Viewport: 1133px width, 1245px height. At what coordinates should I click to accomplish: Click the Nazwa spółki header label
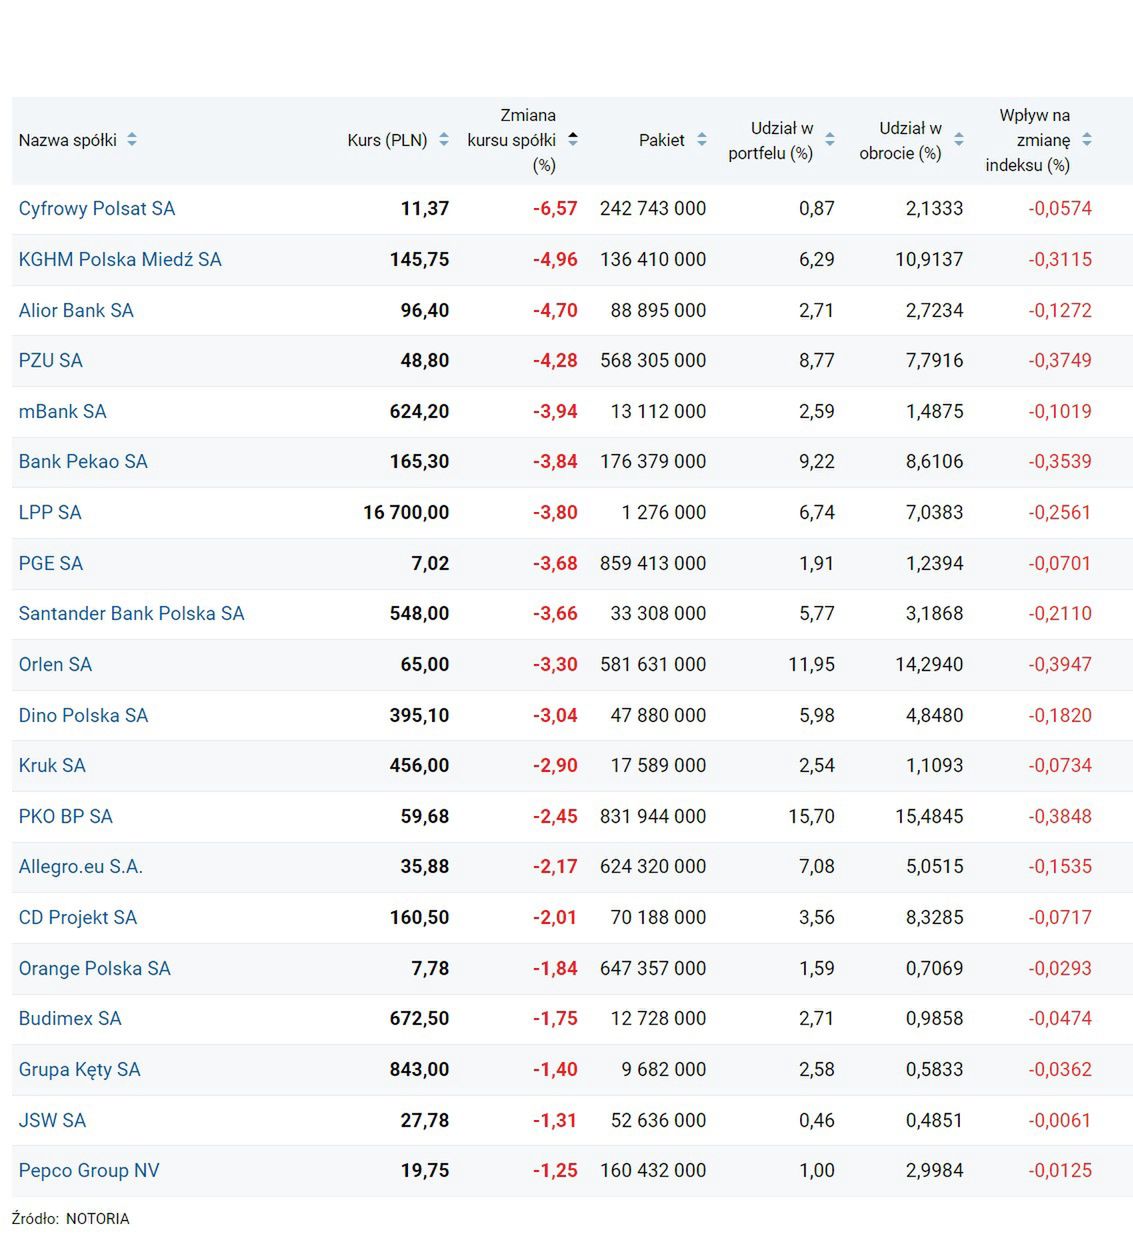point(68,140)
